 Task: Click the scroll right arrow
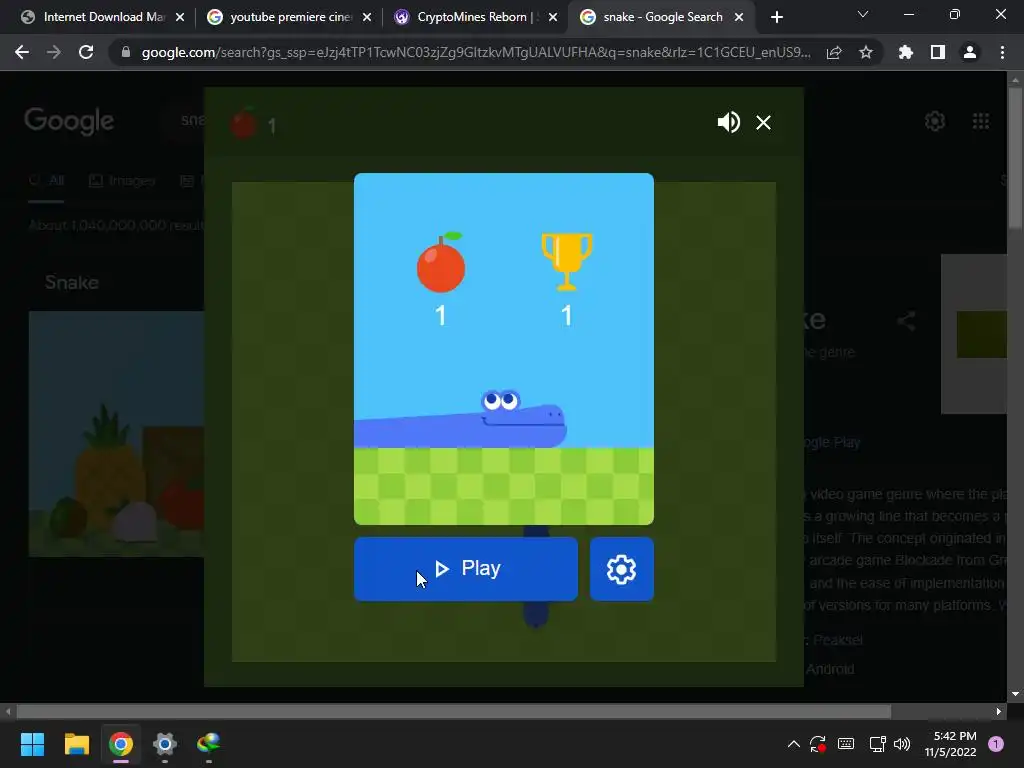click(999, 711)
